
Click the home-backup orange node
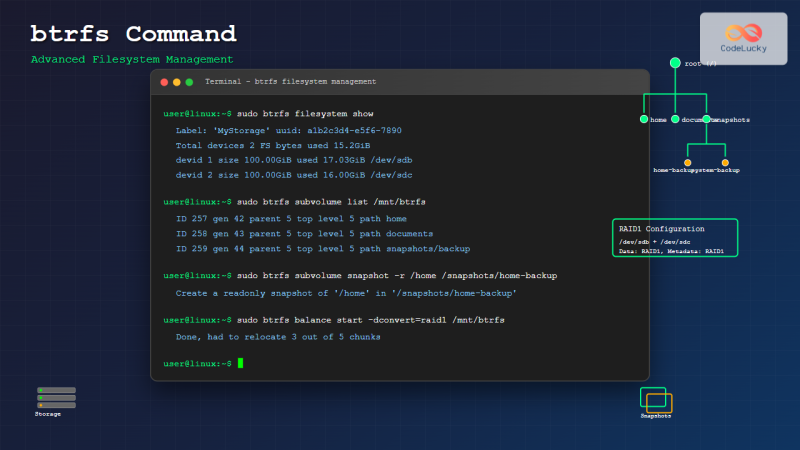point(687,162)
